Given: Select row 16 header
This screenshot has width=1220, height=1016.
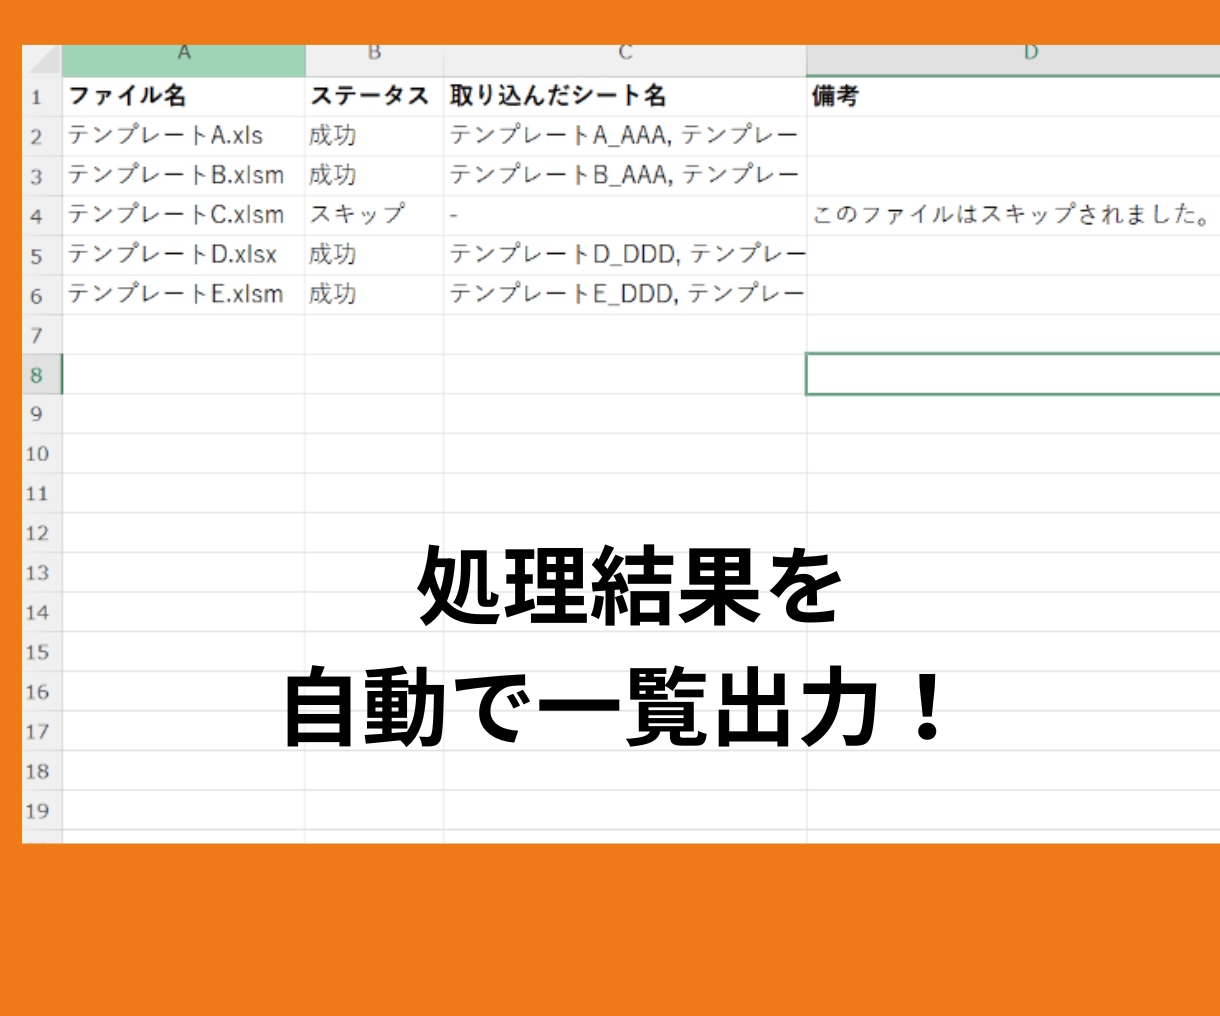Looking at the screenshot, I should tap(42, 692).
